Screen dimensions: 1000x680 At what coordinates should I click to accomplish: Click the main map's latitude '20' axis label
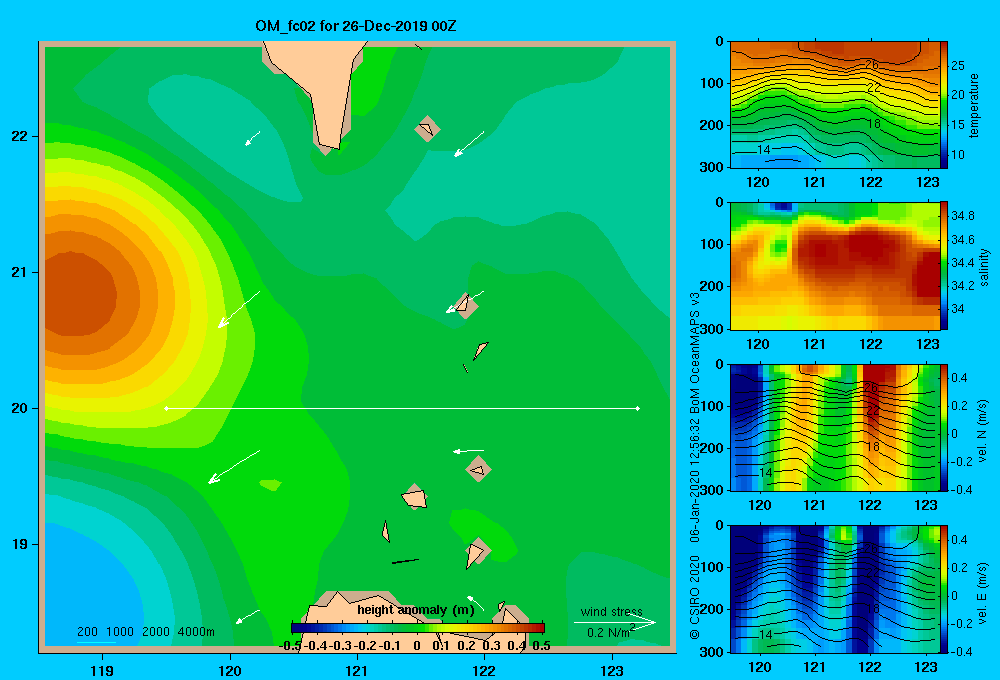pyautogui.click(x=20, y=408)
